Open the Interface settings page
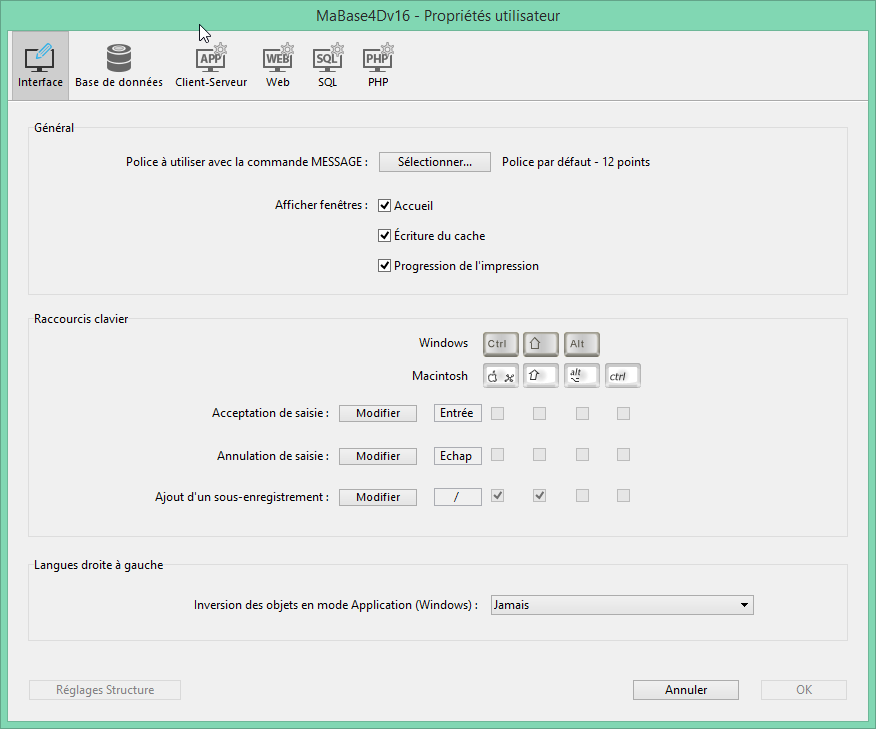The width and height of the screenshot is (876, 729). pos(40,66)
